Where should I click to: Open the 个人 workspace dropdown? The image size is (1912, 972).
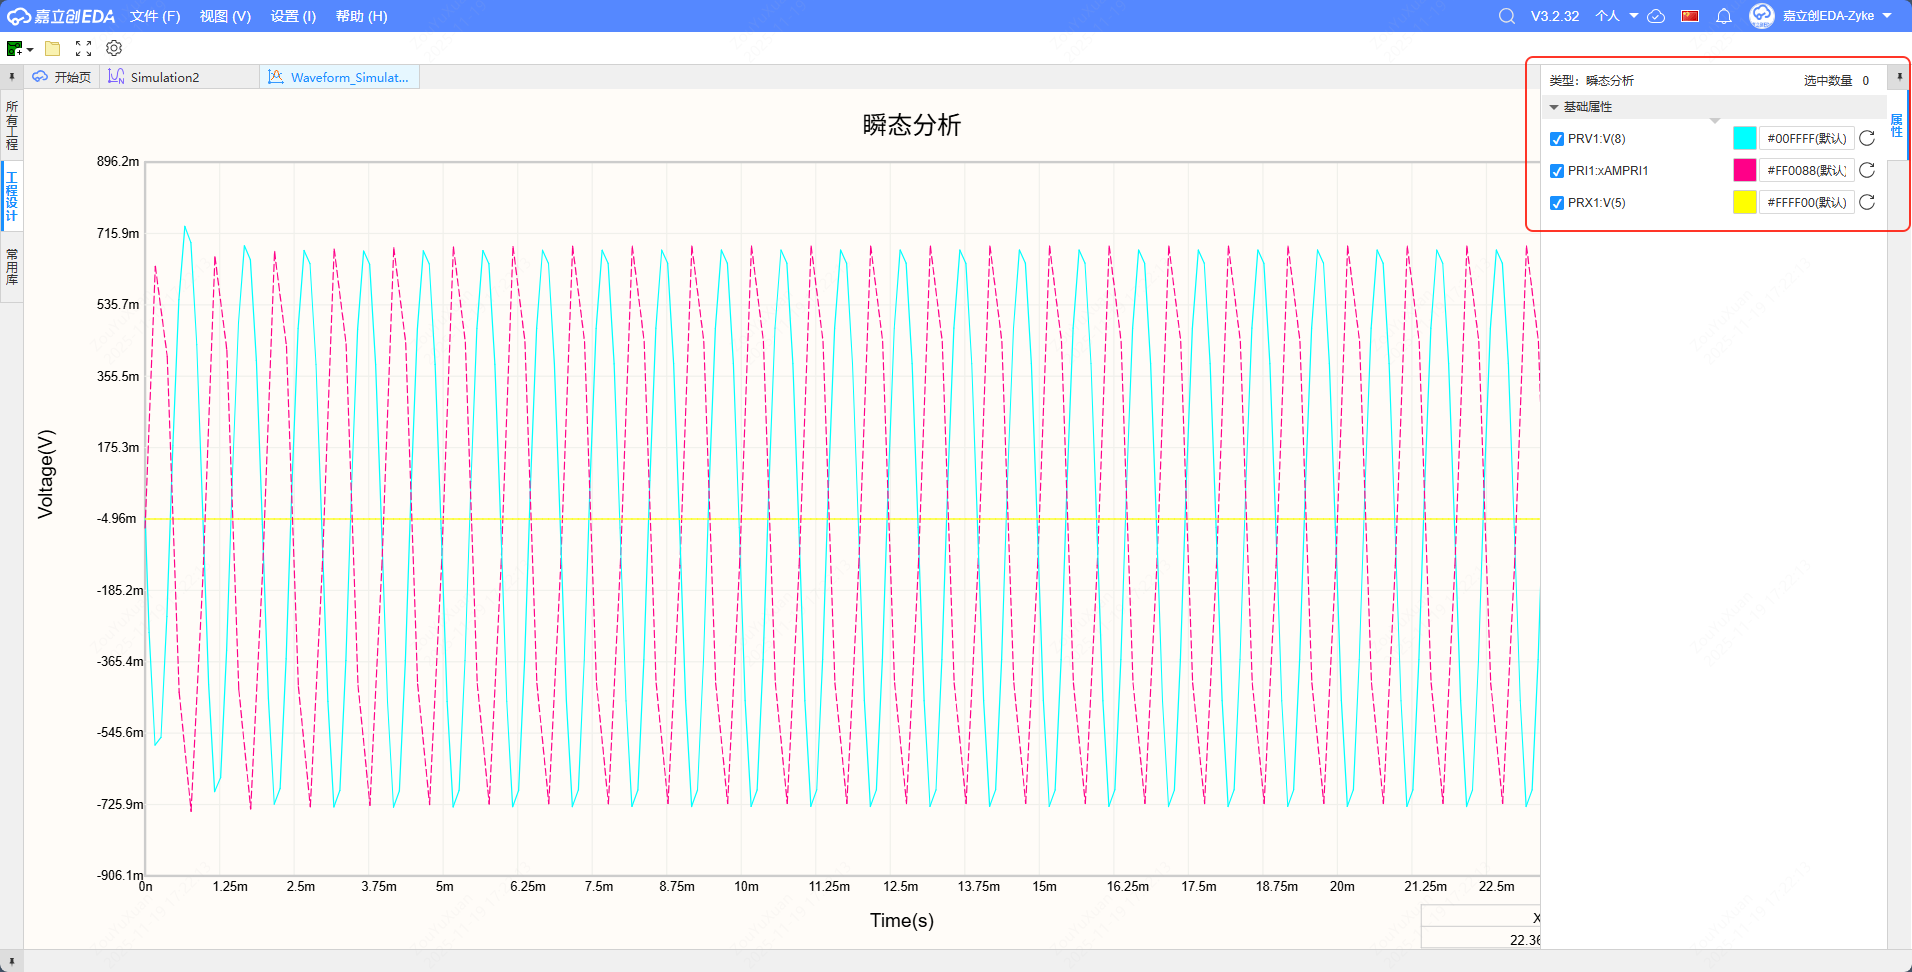coord(1616,16)
